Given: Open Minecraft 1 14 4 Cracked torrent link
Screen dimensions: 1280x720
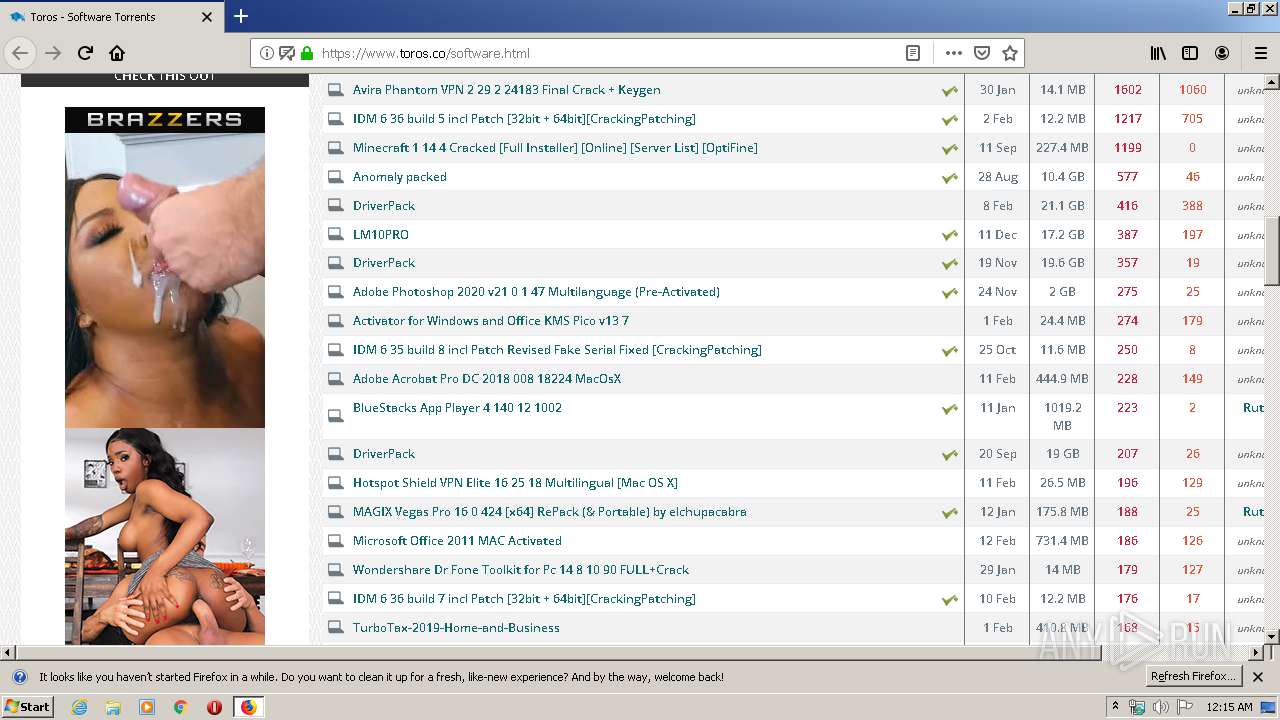Looking at the screenshot, I should [555, 148].
